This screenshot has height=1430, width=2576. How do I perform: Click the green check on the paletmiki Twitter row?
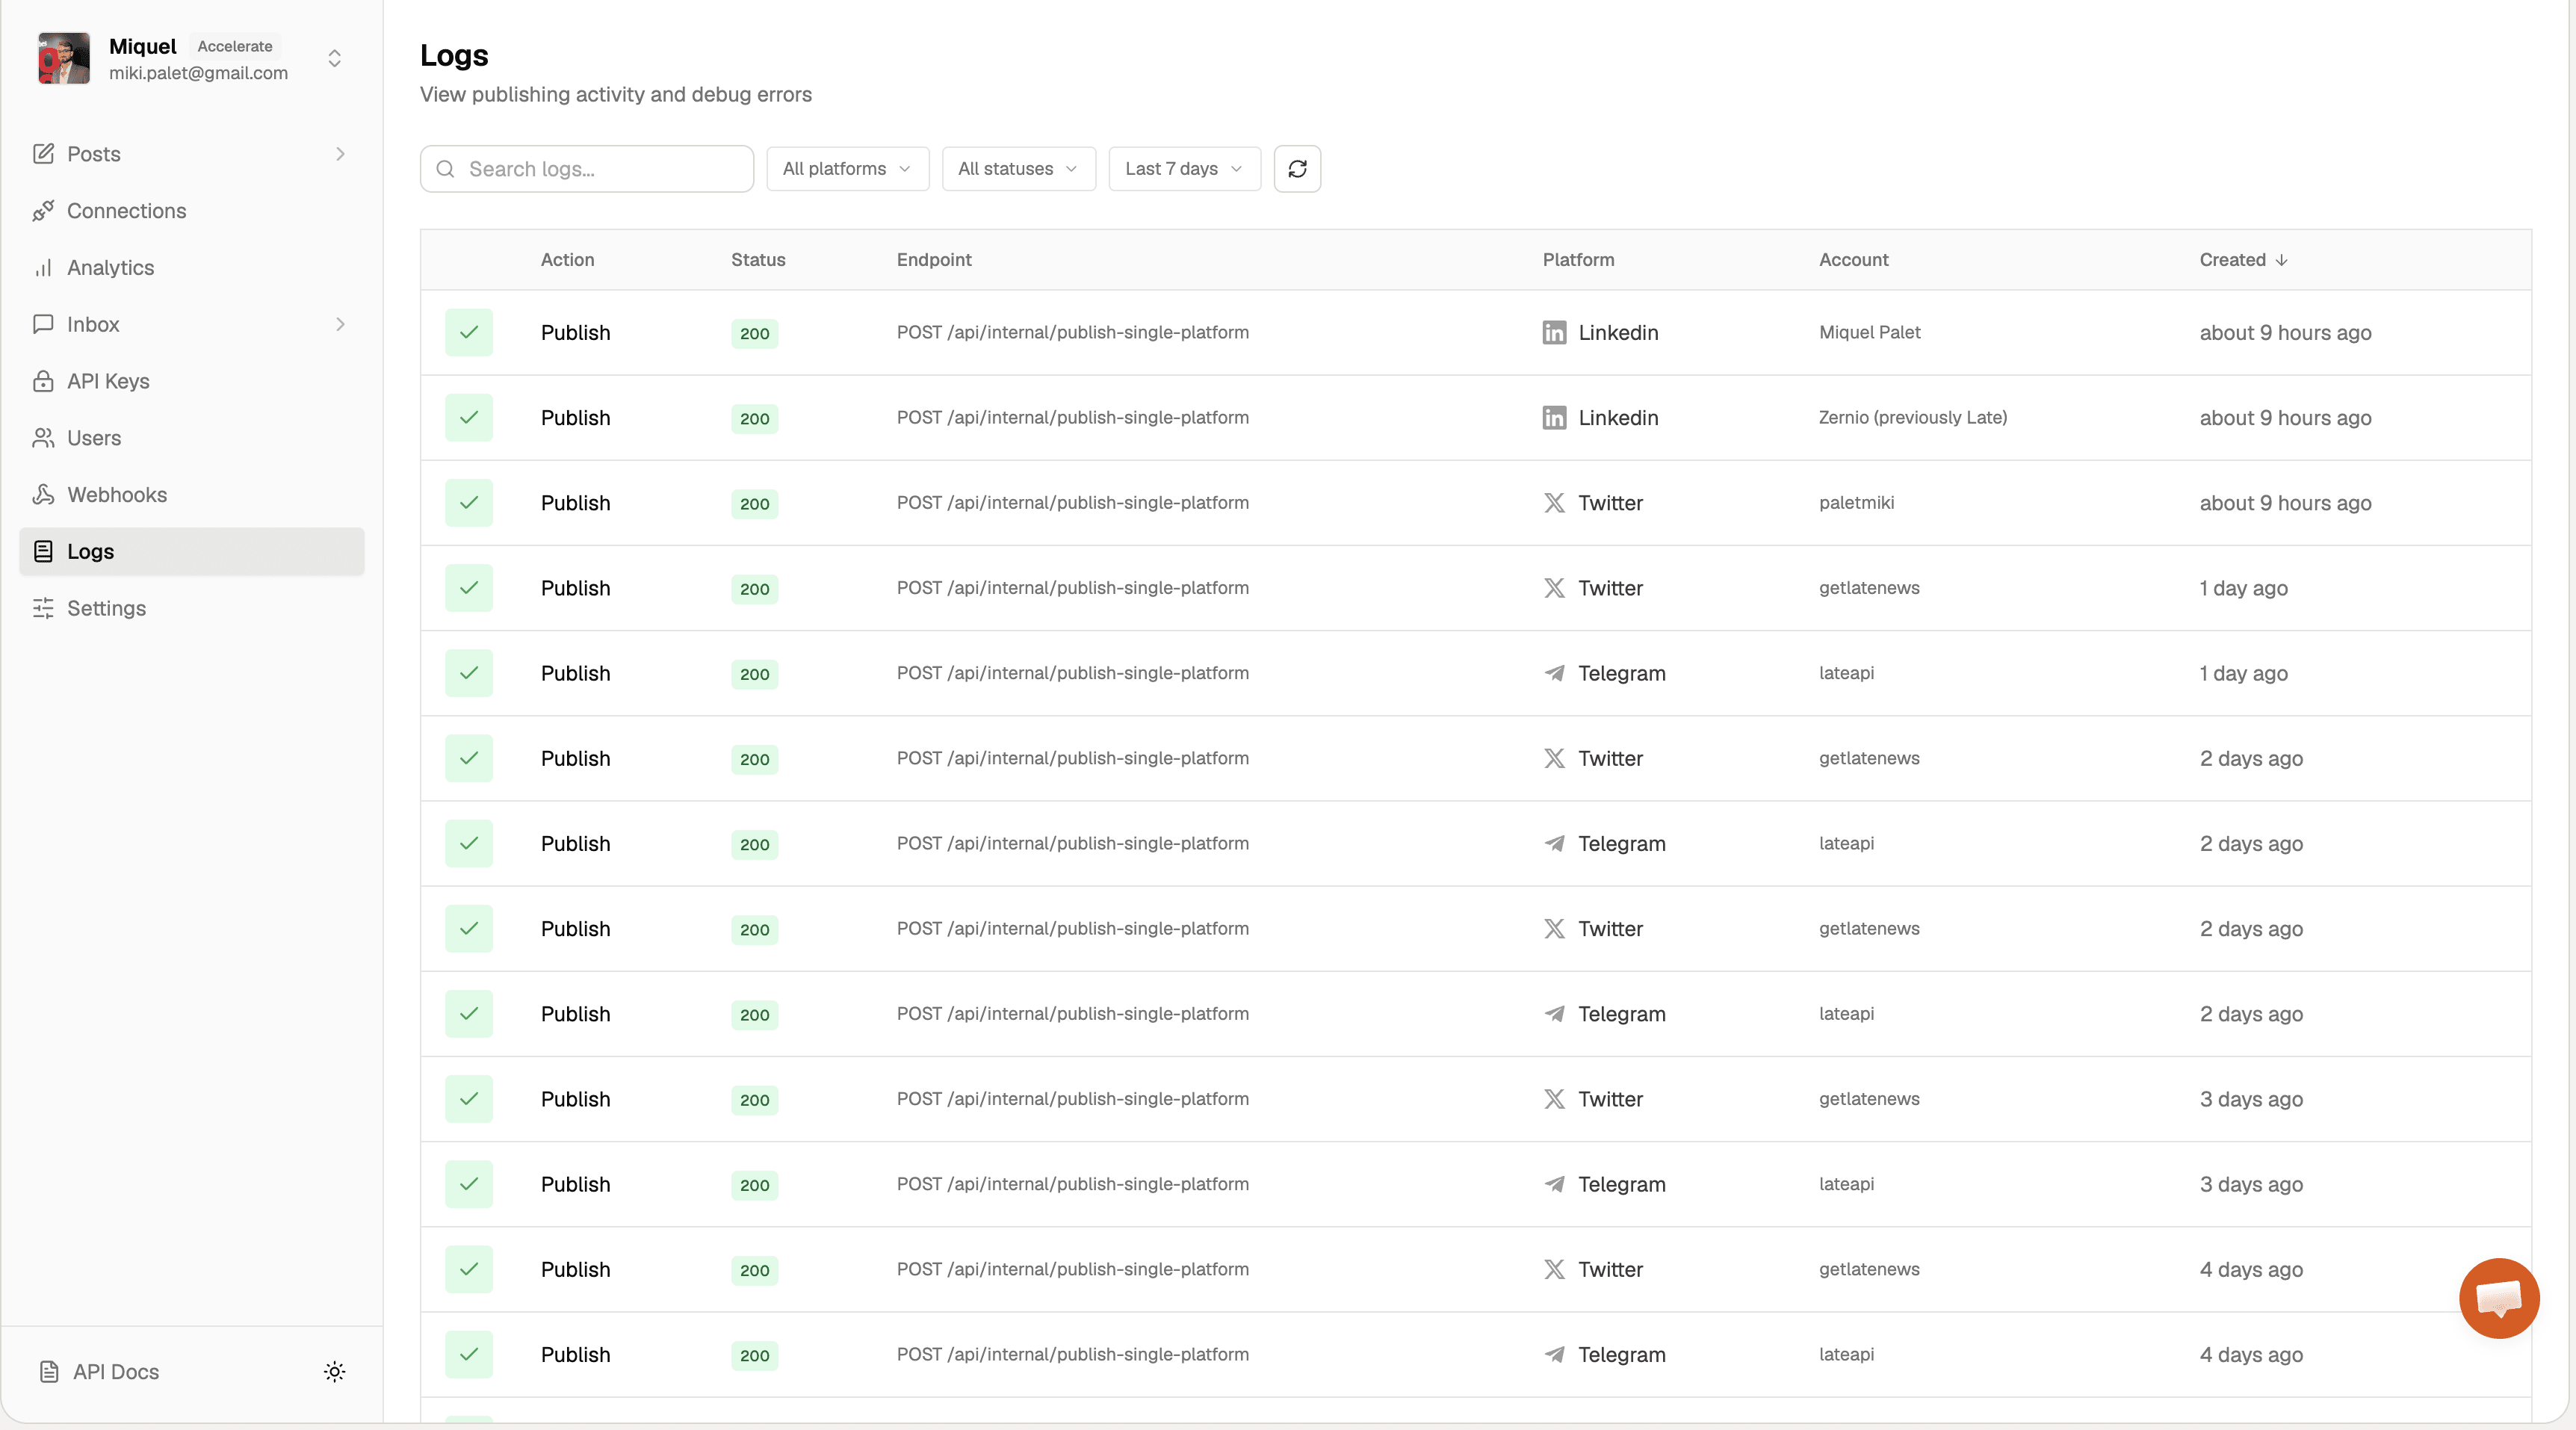(x=469, y=503)
